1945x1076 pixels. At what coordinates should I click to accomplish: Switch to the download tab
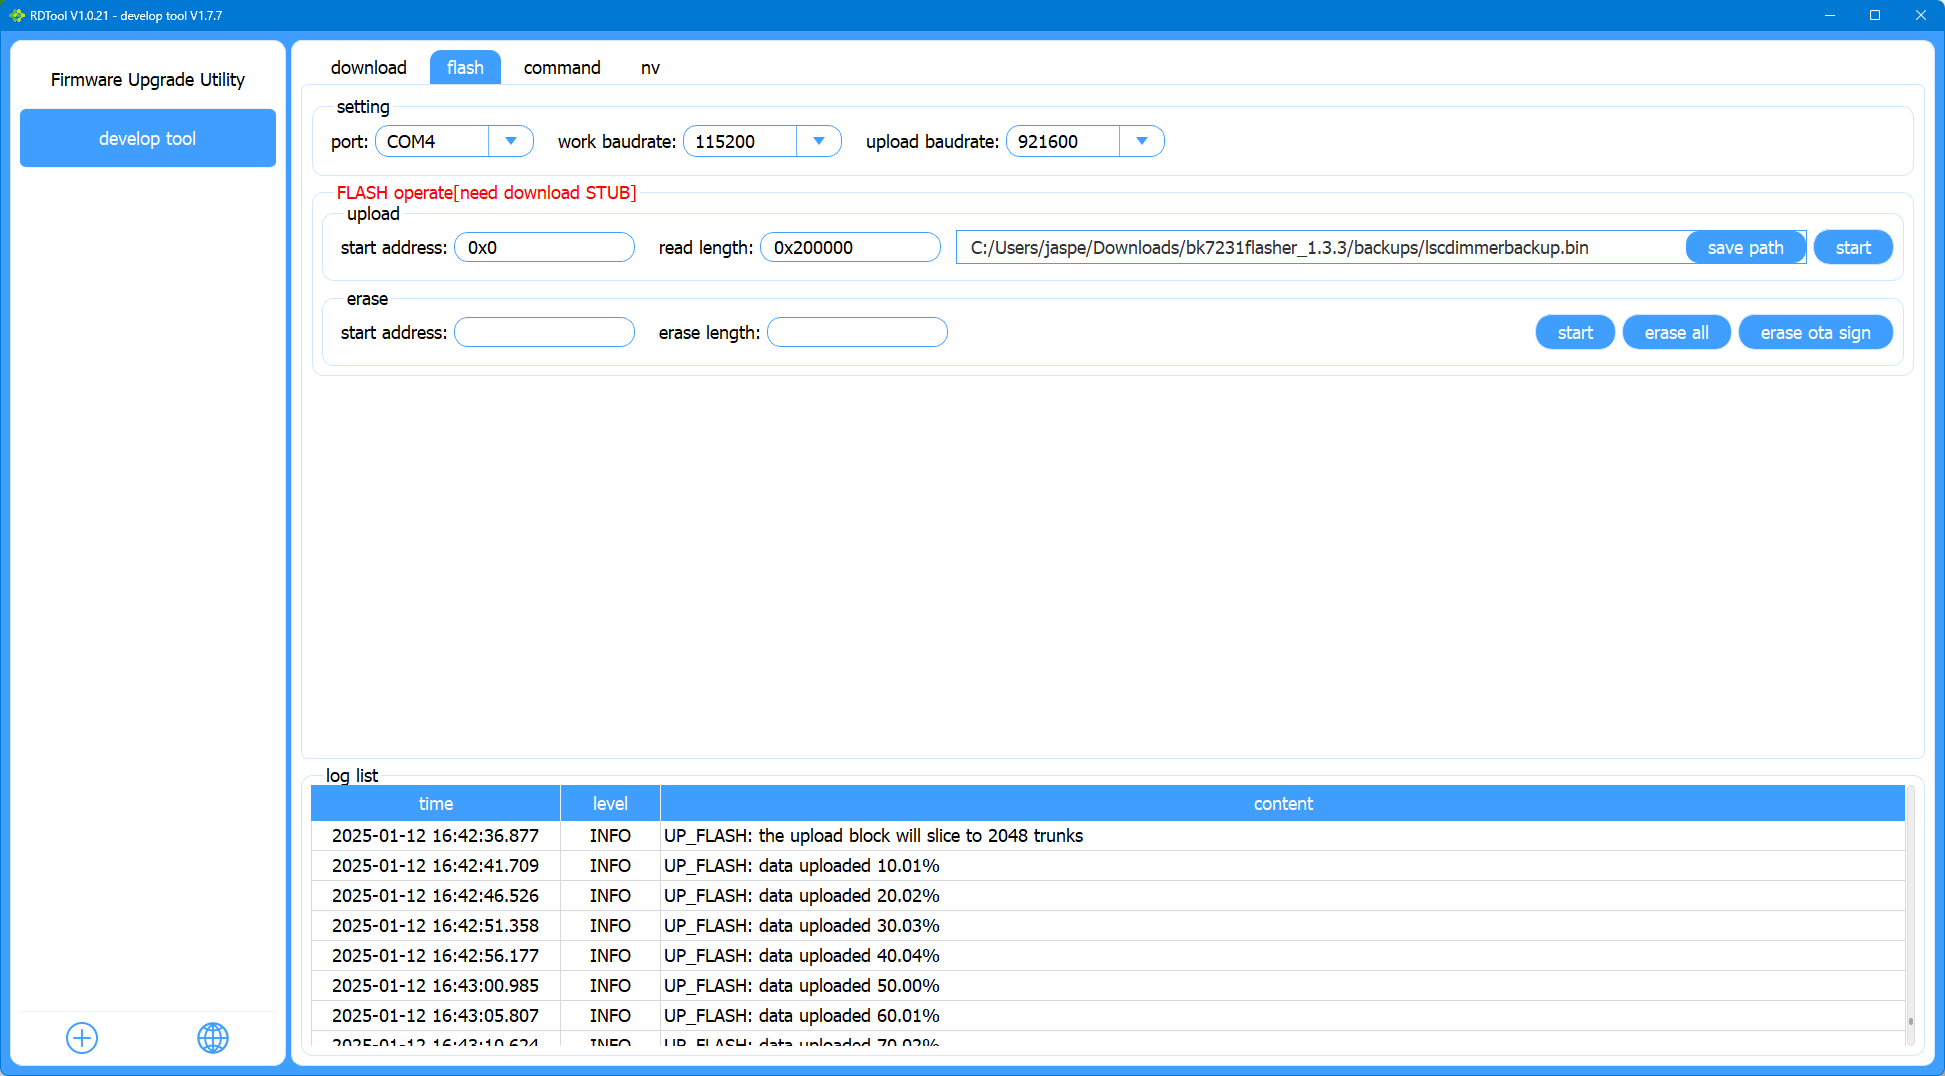click(369, 67)
